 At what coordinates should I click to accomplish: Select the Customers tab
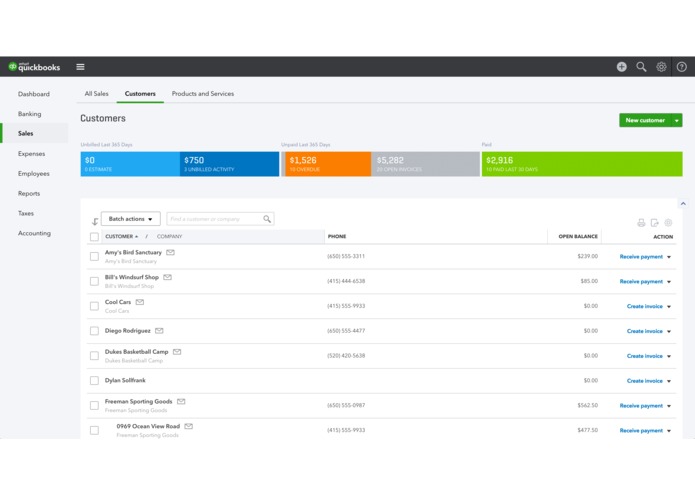140,94
